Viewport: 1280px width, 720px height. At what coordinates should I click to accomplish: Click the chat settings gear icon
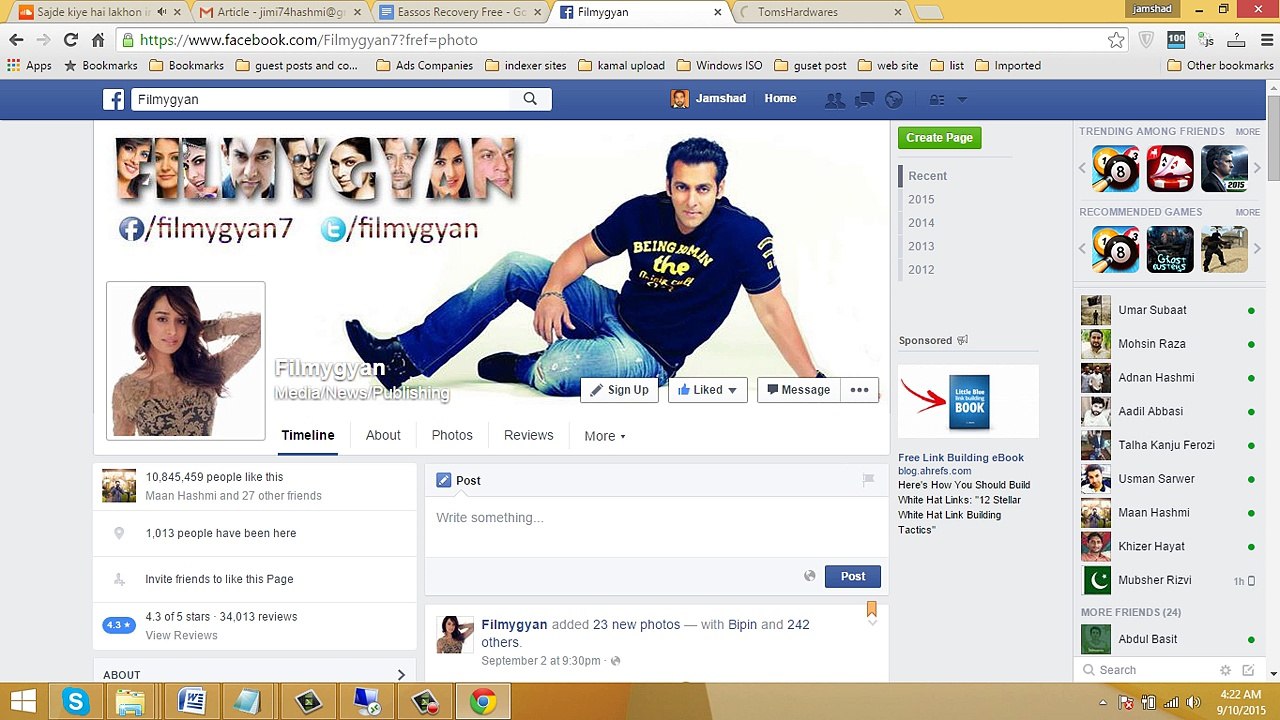pyautogui.click(x=1225, y=670)
